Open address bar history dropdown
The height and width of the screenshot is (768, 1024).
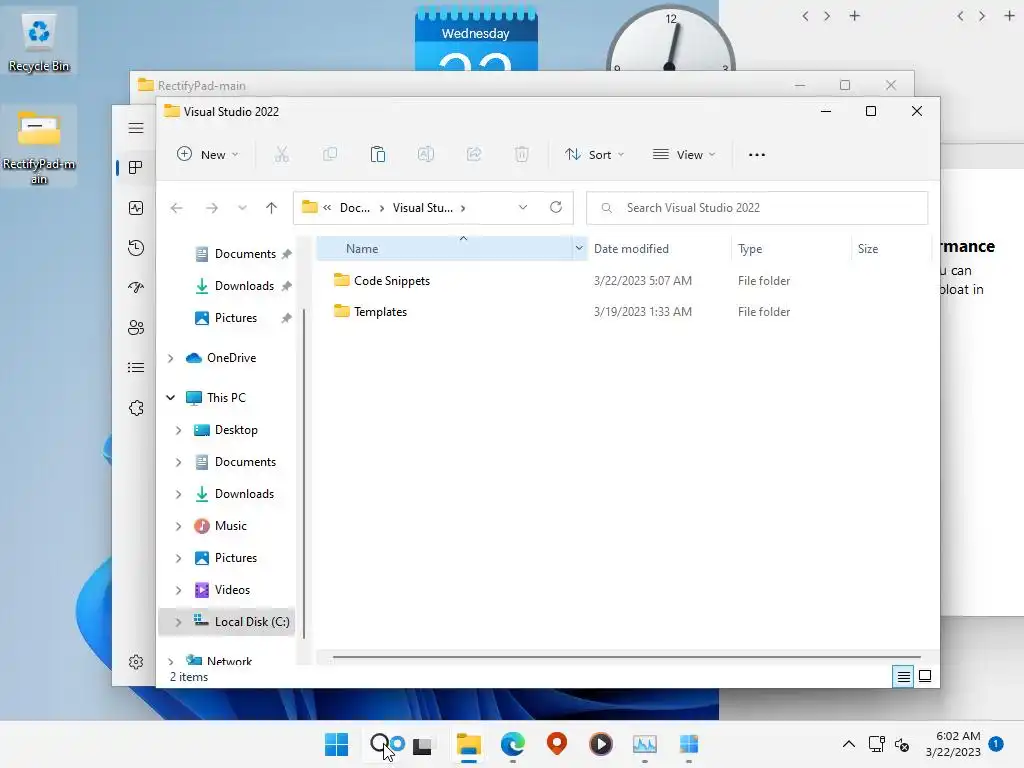click(x=522, y=208)
